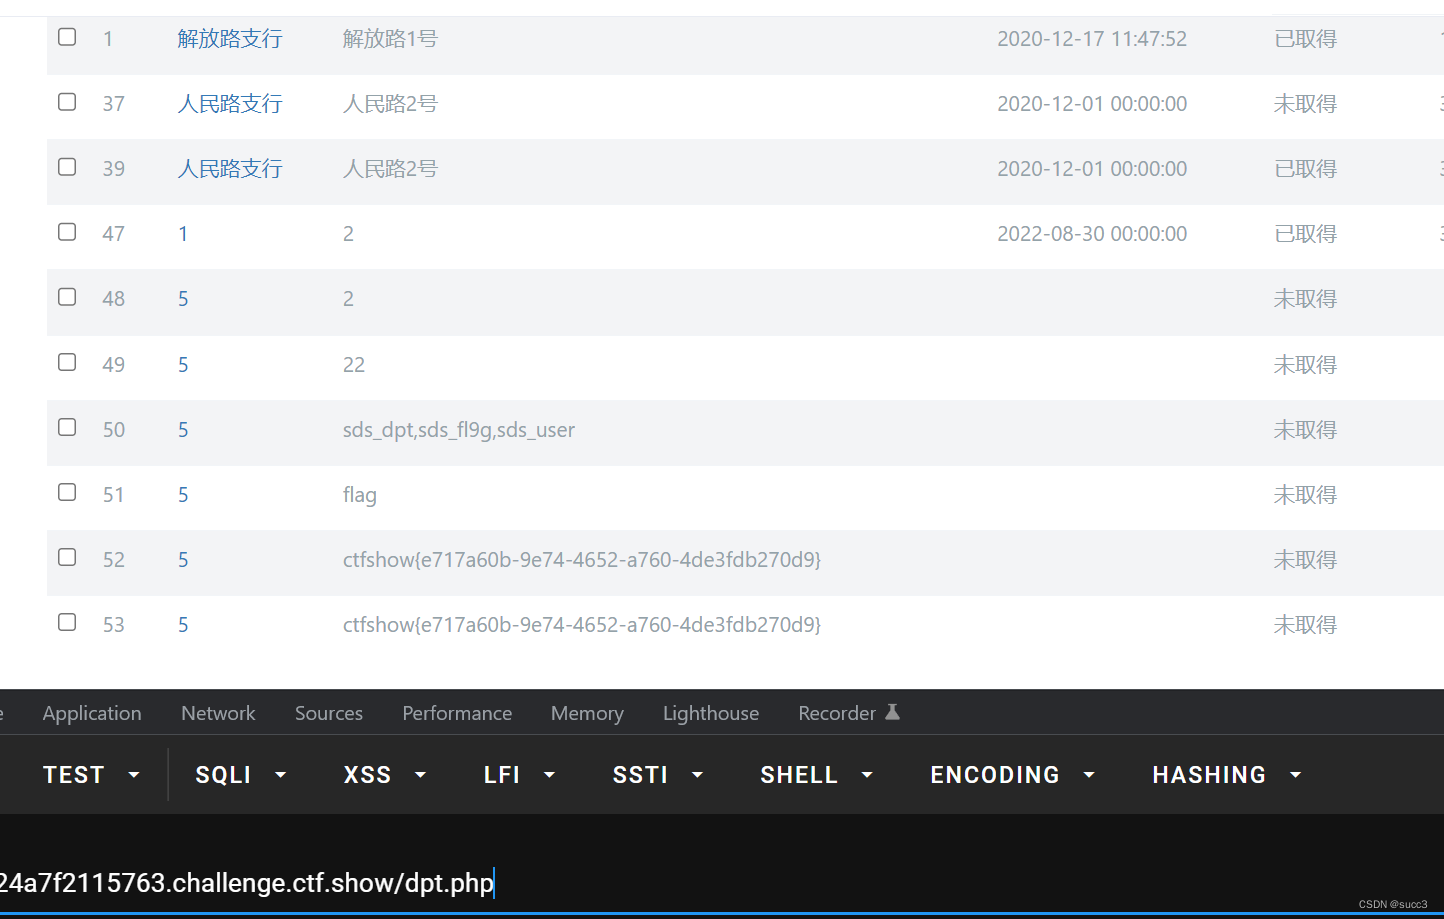1444x919 pixels.
Task: Select the ctfshow flag text in row 53
Action: coord(582,625)
